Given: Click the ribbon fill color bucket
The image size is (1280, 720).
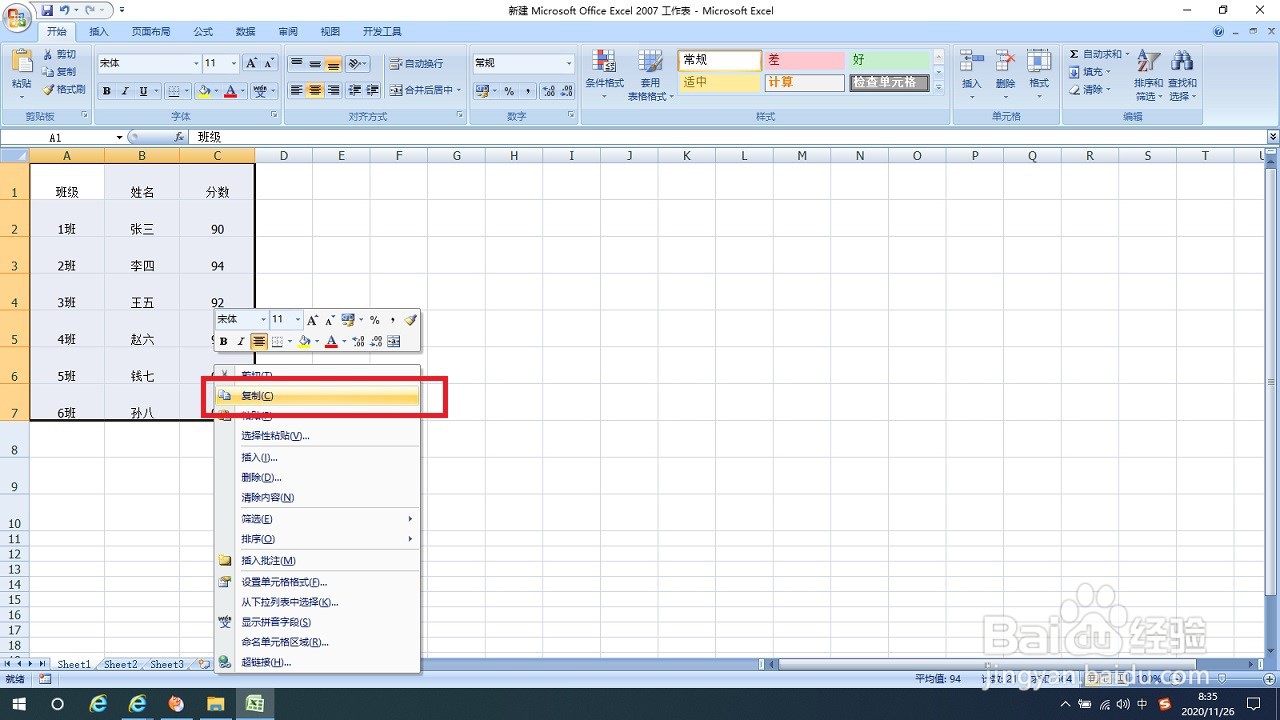Looking at the screenshot, I should pos(204,91).
